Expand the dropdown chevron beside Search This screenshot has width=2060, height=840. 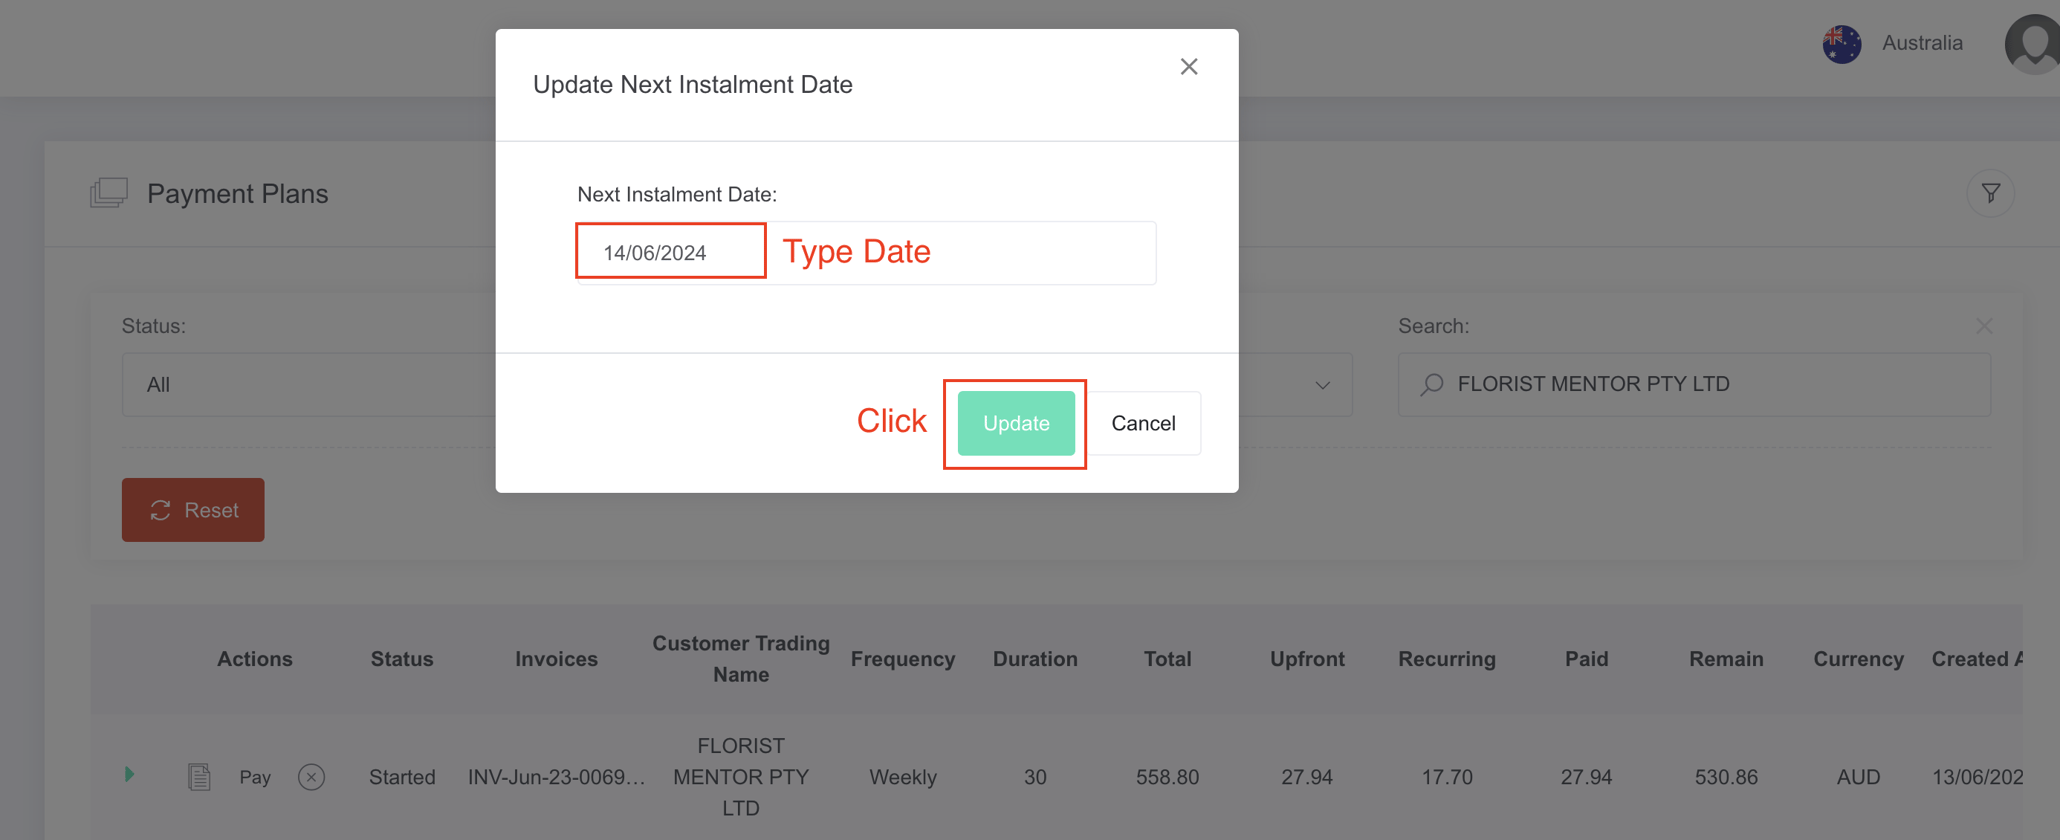[1322, 385]
